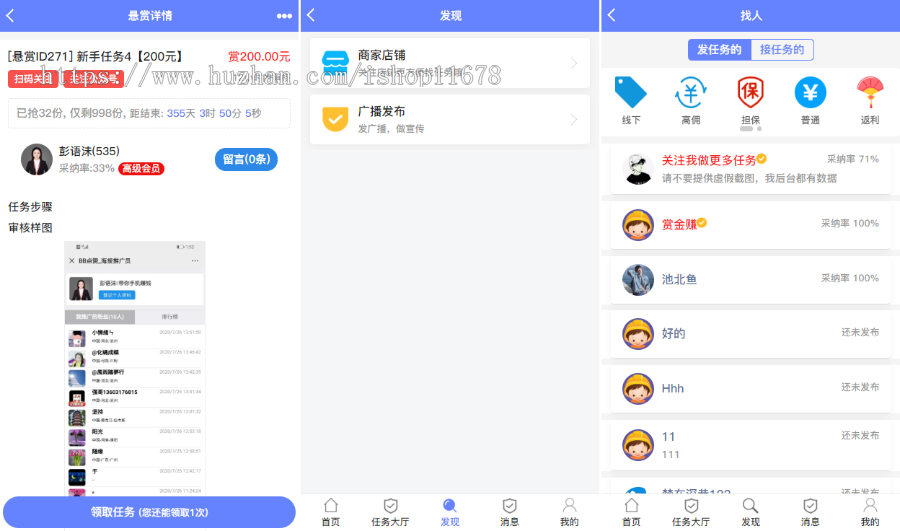Expand the 广播发布 row arrow
This screenshot has height=531, width=900.
pos(574,119)
